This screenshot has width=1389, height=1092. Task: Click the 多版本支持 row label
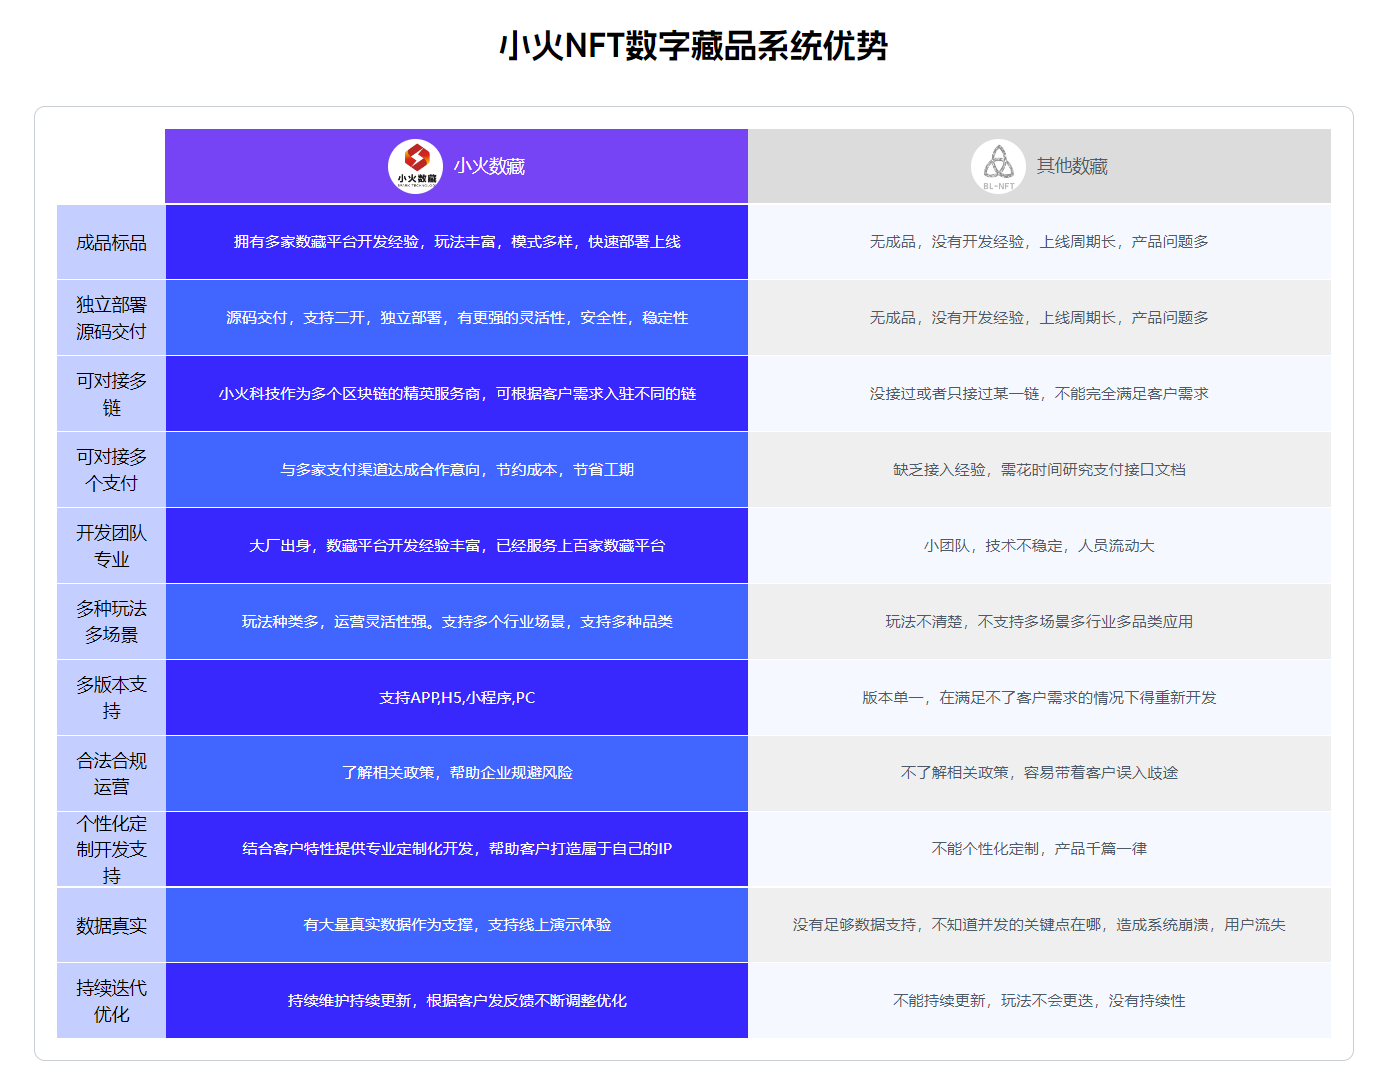point(111,697)
